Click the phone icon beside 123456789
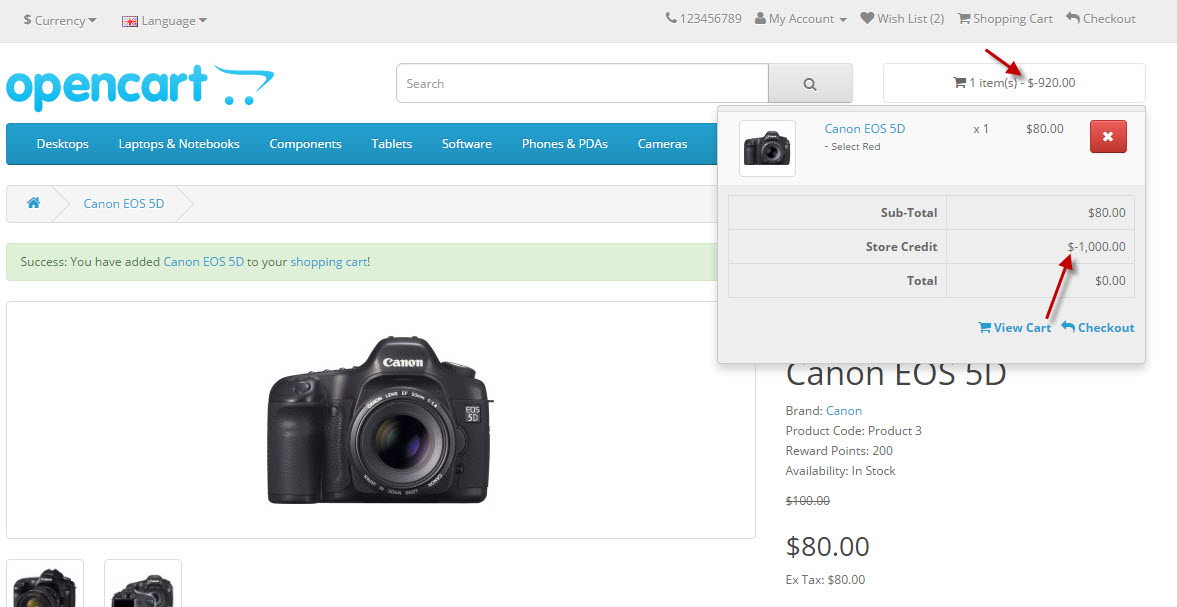Viewport: 1177px width, 607px height. (x=671, y=18)
